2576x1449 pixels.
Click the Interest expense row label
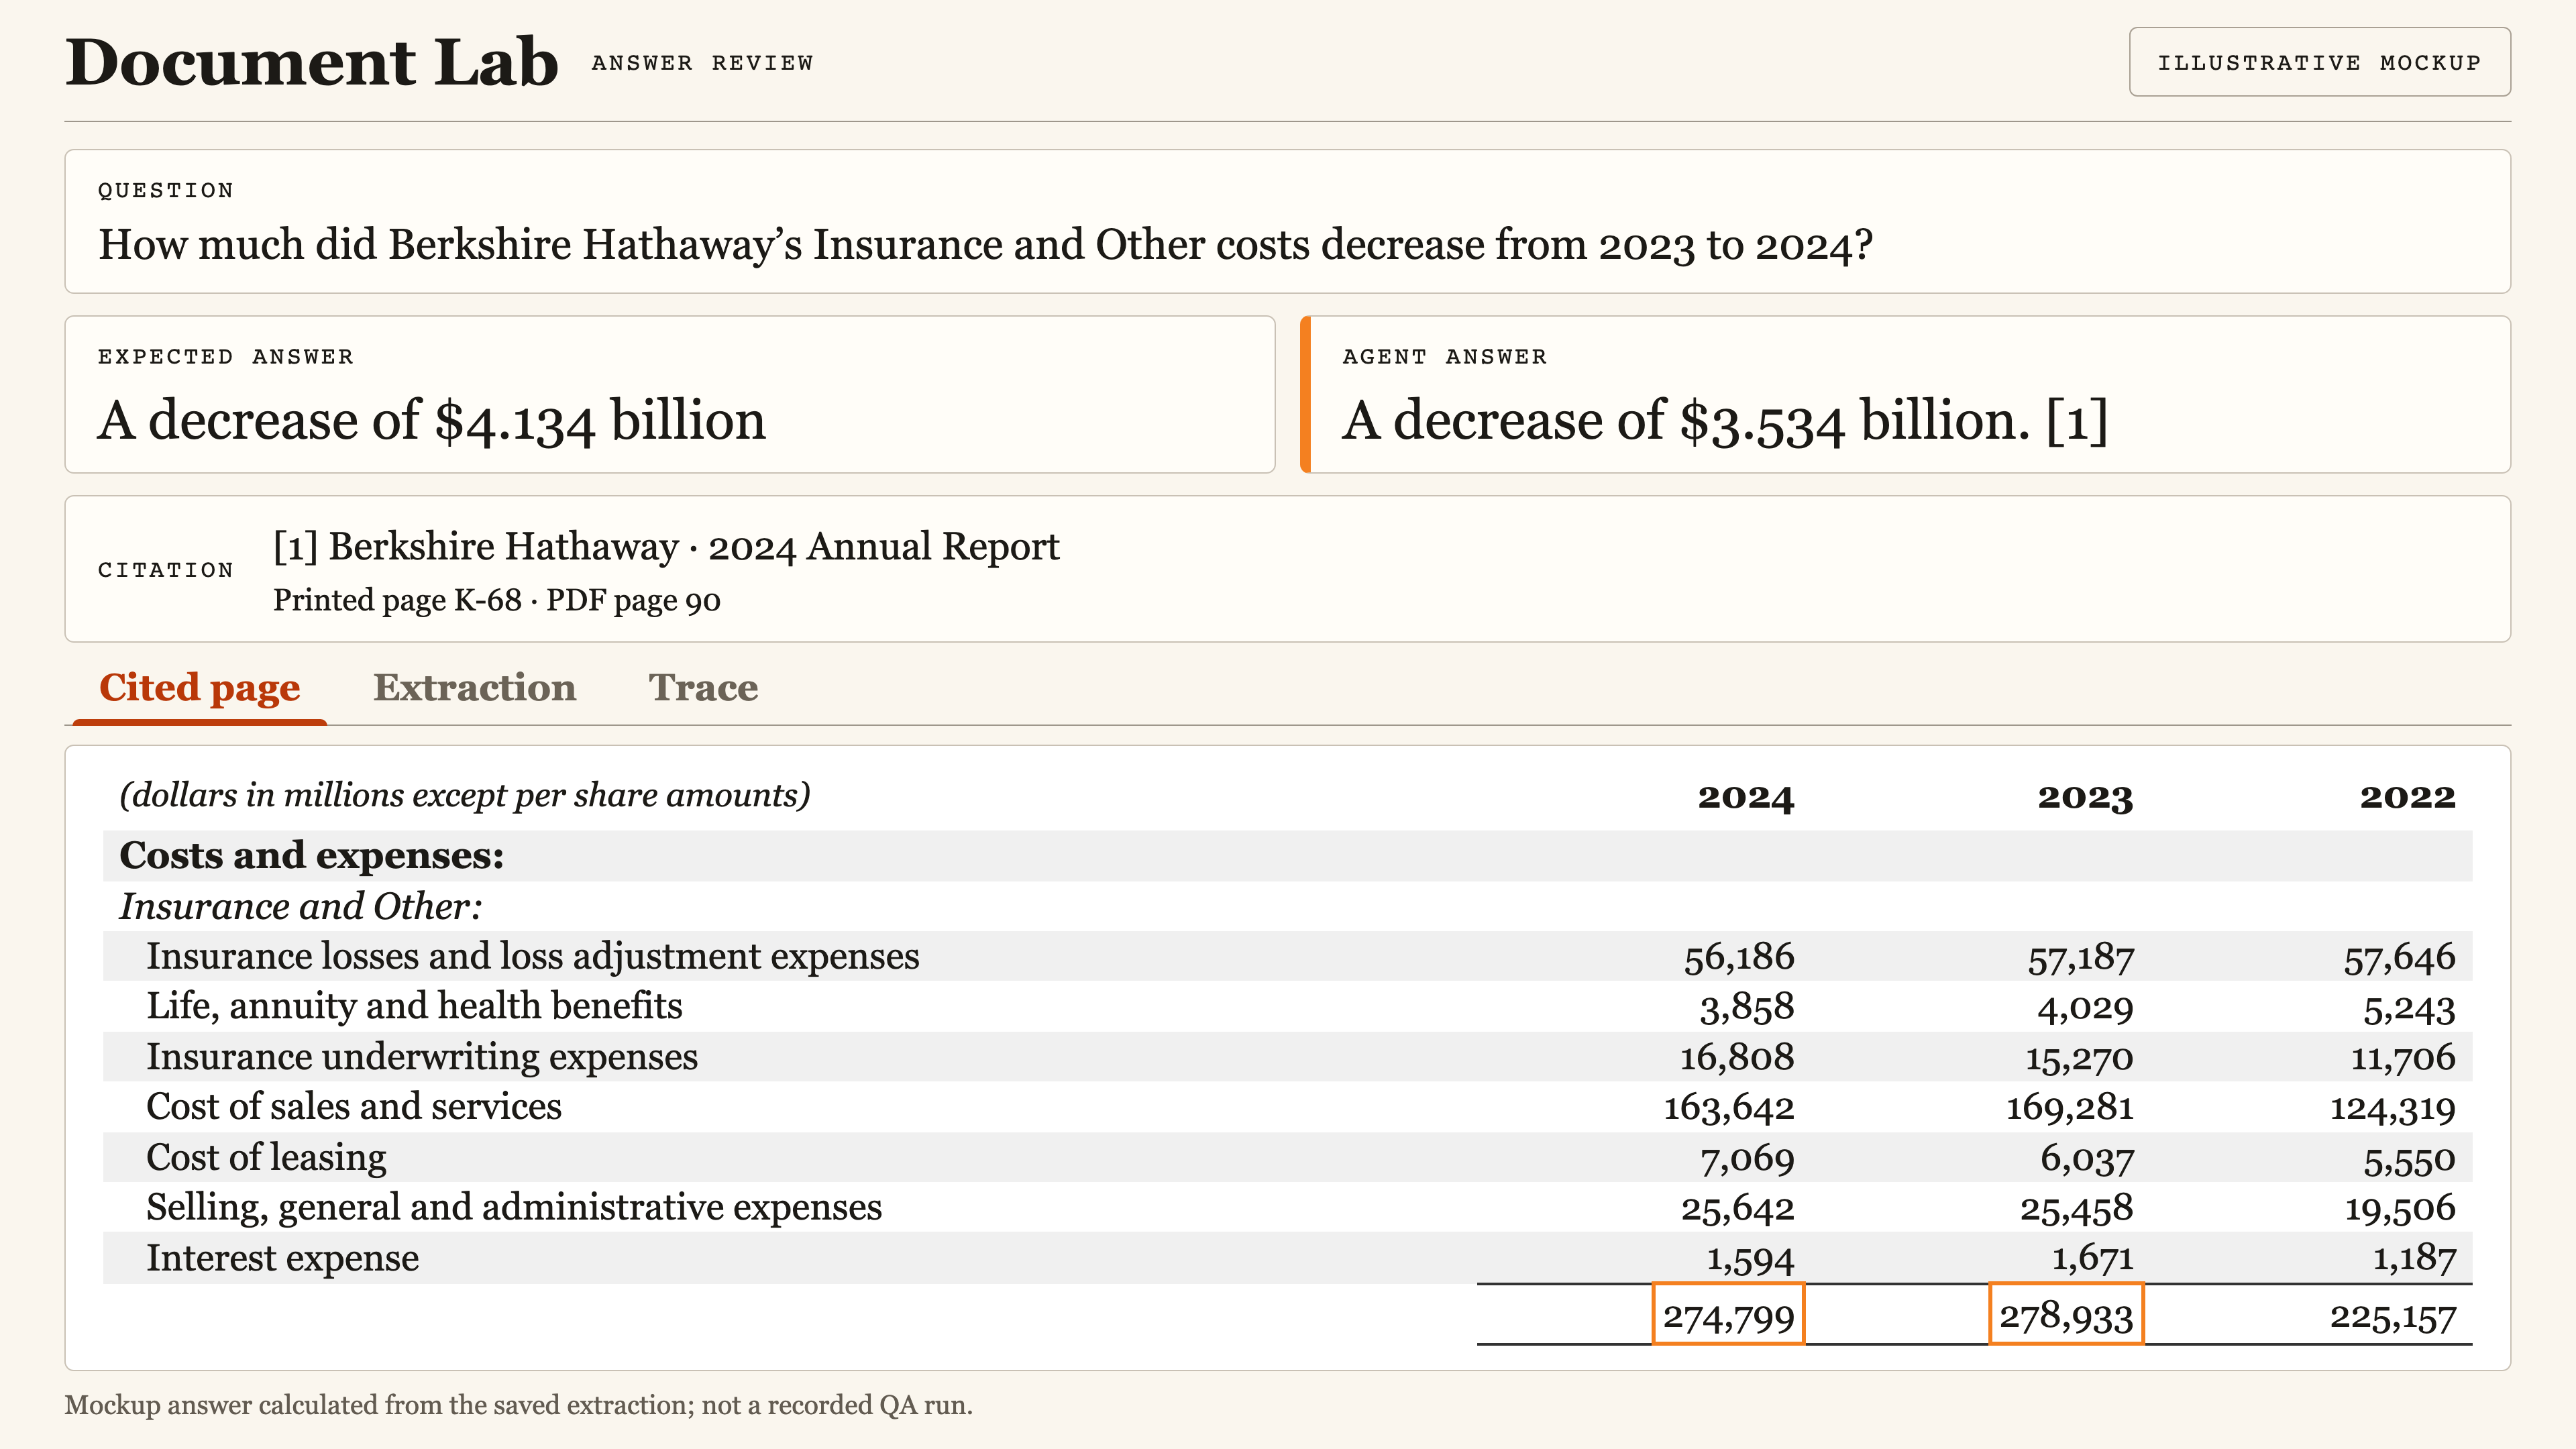[x=282, y=1258]
